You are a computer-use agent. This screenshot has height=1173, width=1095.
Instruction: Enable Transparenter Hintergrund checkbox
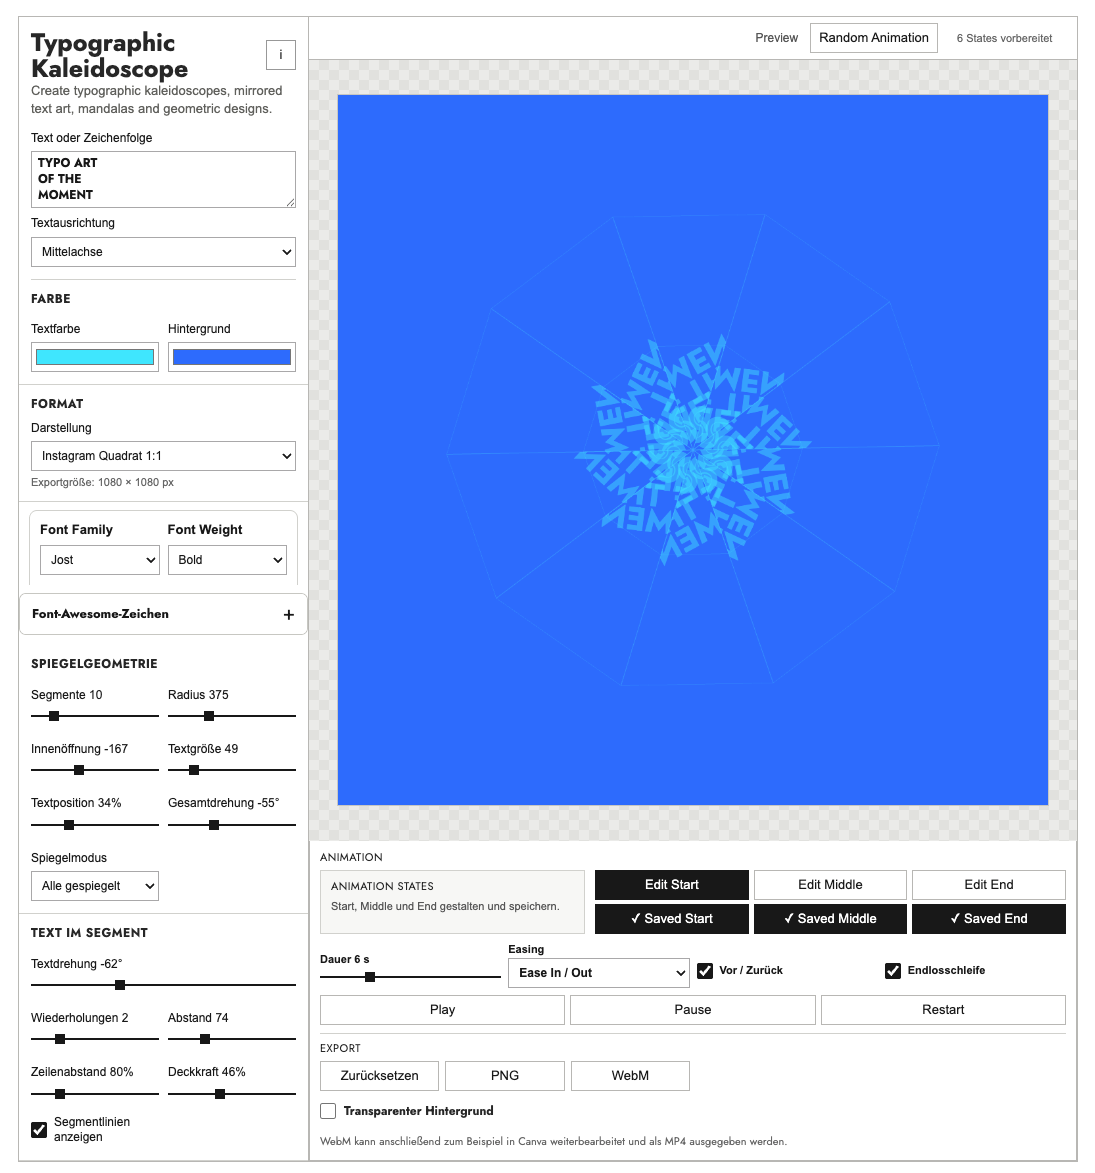coord(328,1111)
